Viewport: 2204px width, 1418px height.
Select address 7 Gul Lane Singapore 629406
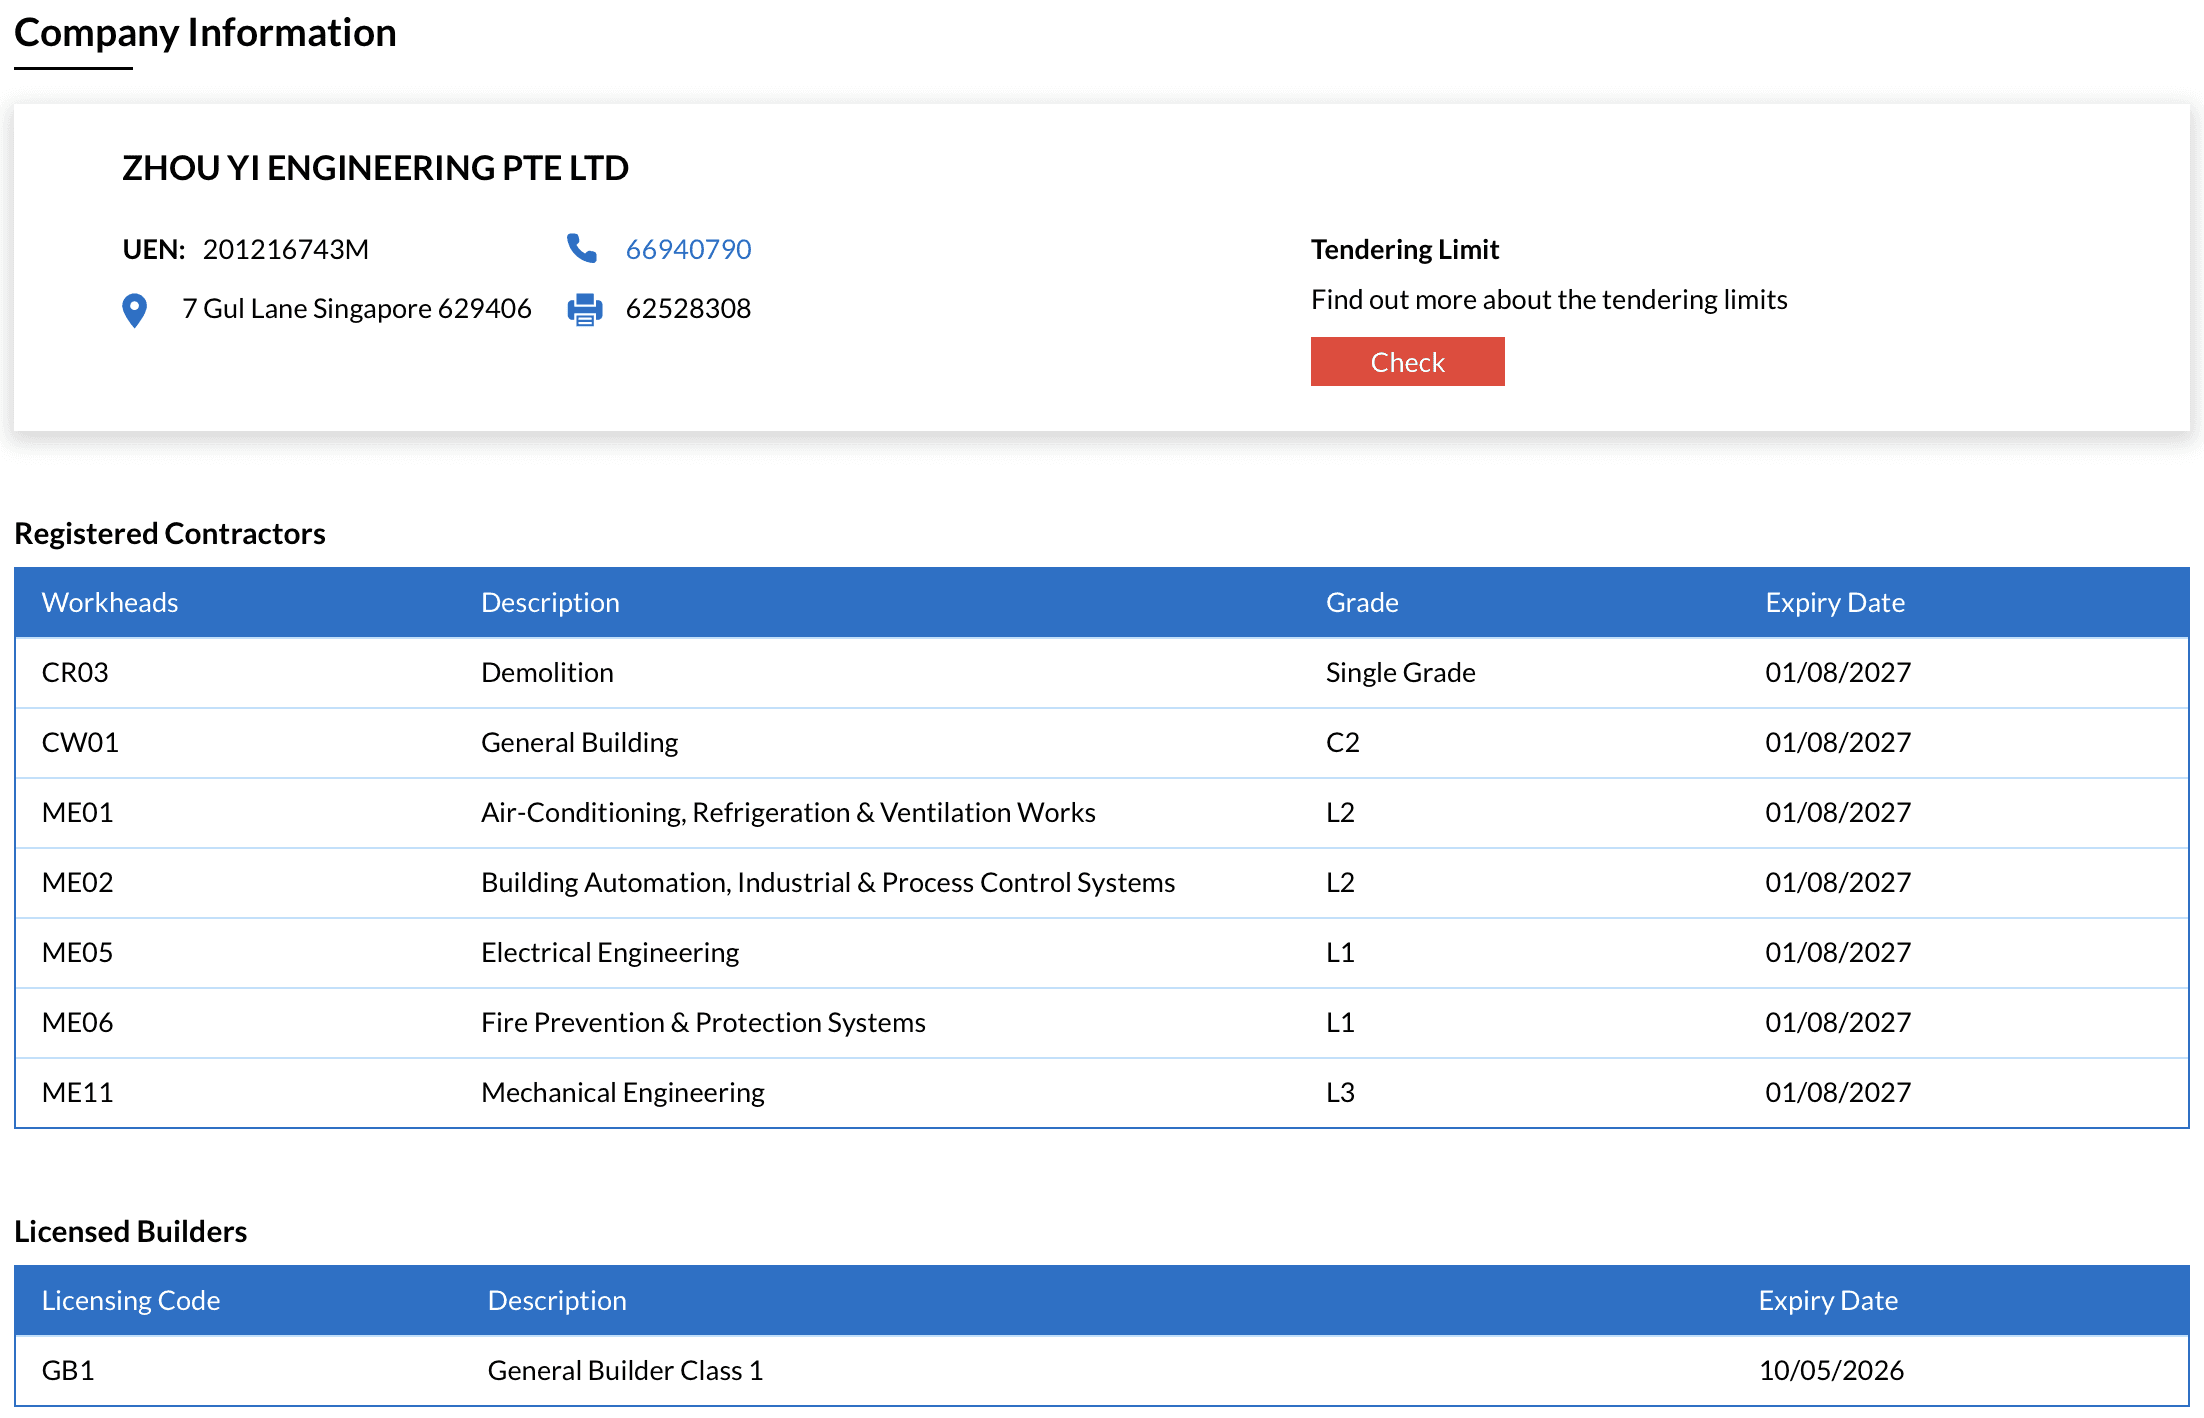[356, 308]
